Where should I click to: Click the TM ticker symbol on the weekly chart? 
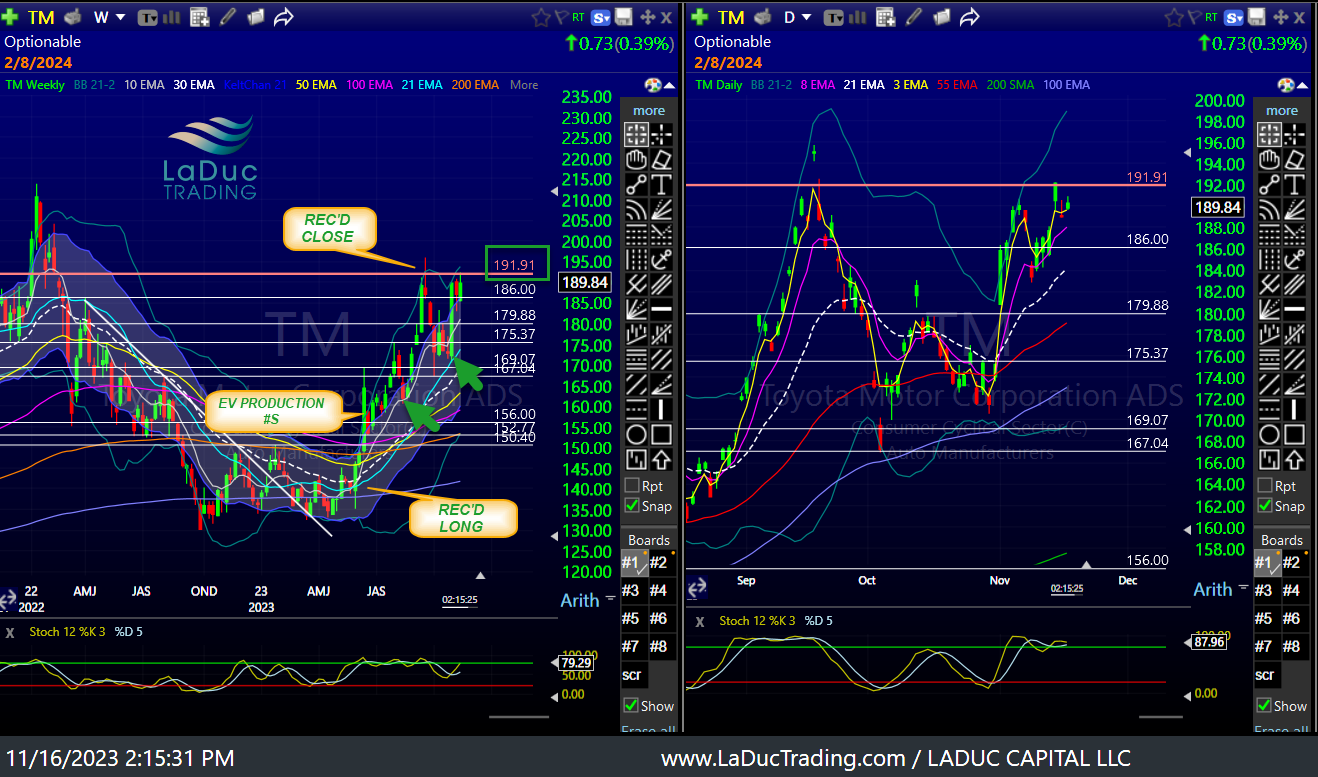tap(41, 16)
